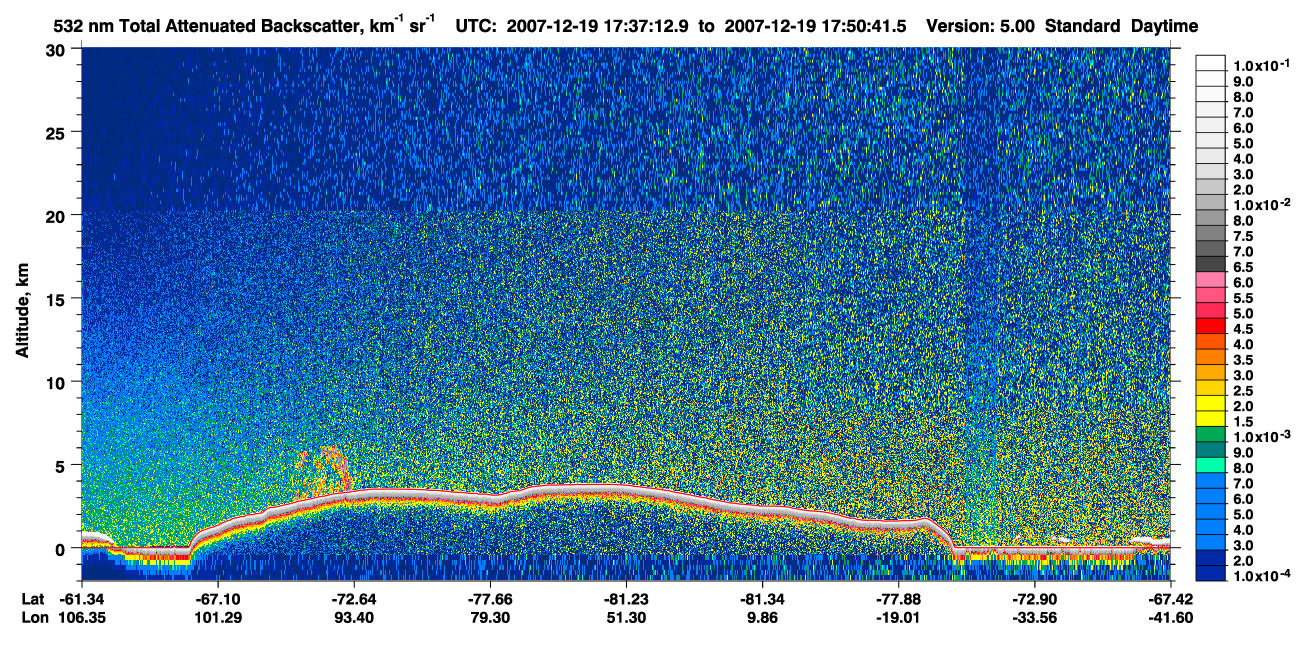
Task: Click longitude value 51.30
Action: [625, 617]
